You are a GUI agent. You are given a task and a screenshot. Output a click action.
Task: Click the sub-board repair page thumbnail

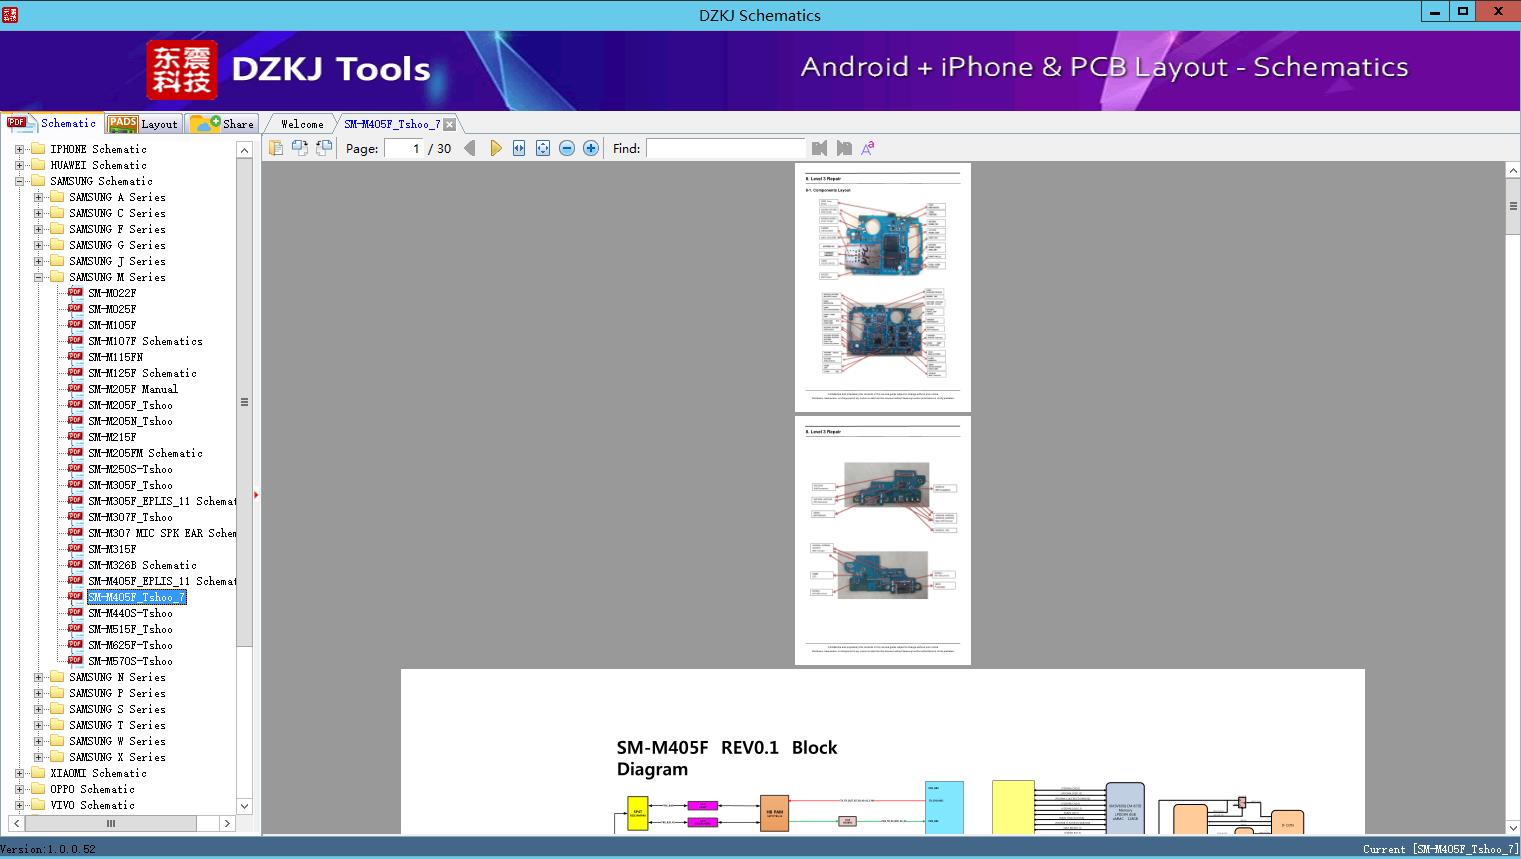coord(883,540)
